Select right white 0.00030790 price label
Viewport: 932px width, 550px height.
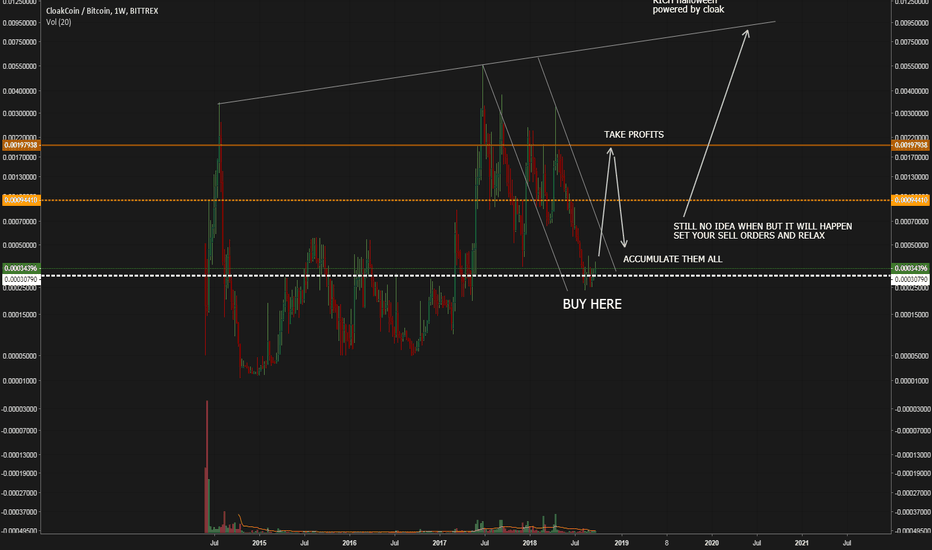click(911, 279)
